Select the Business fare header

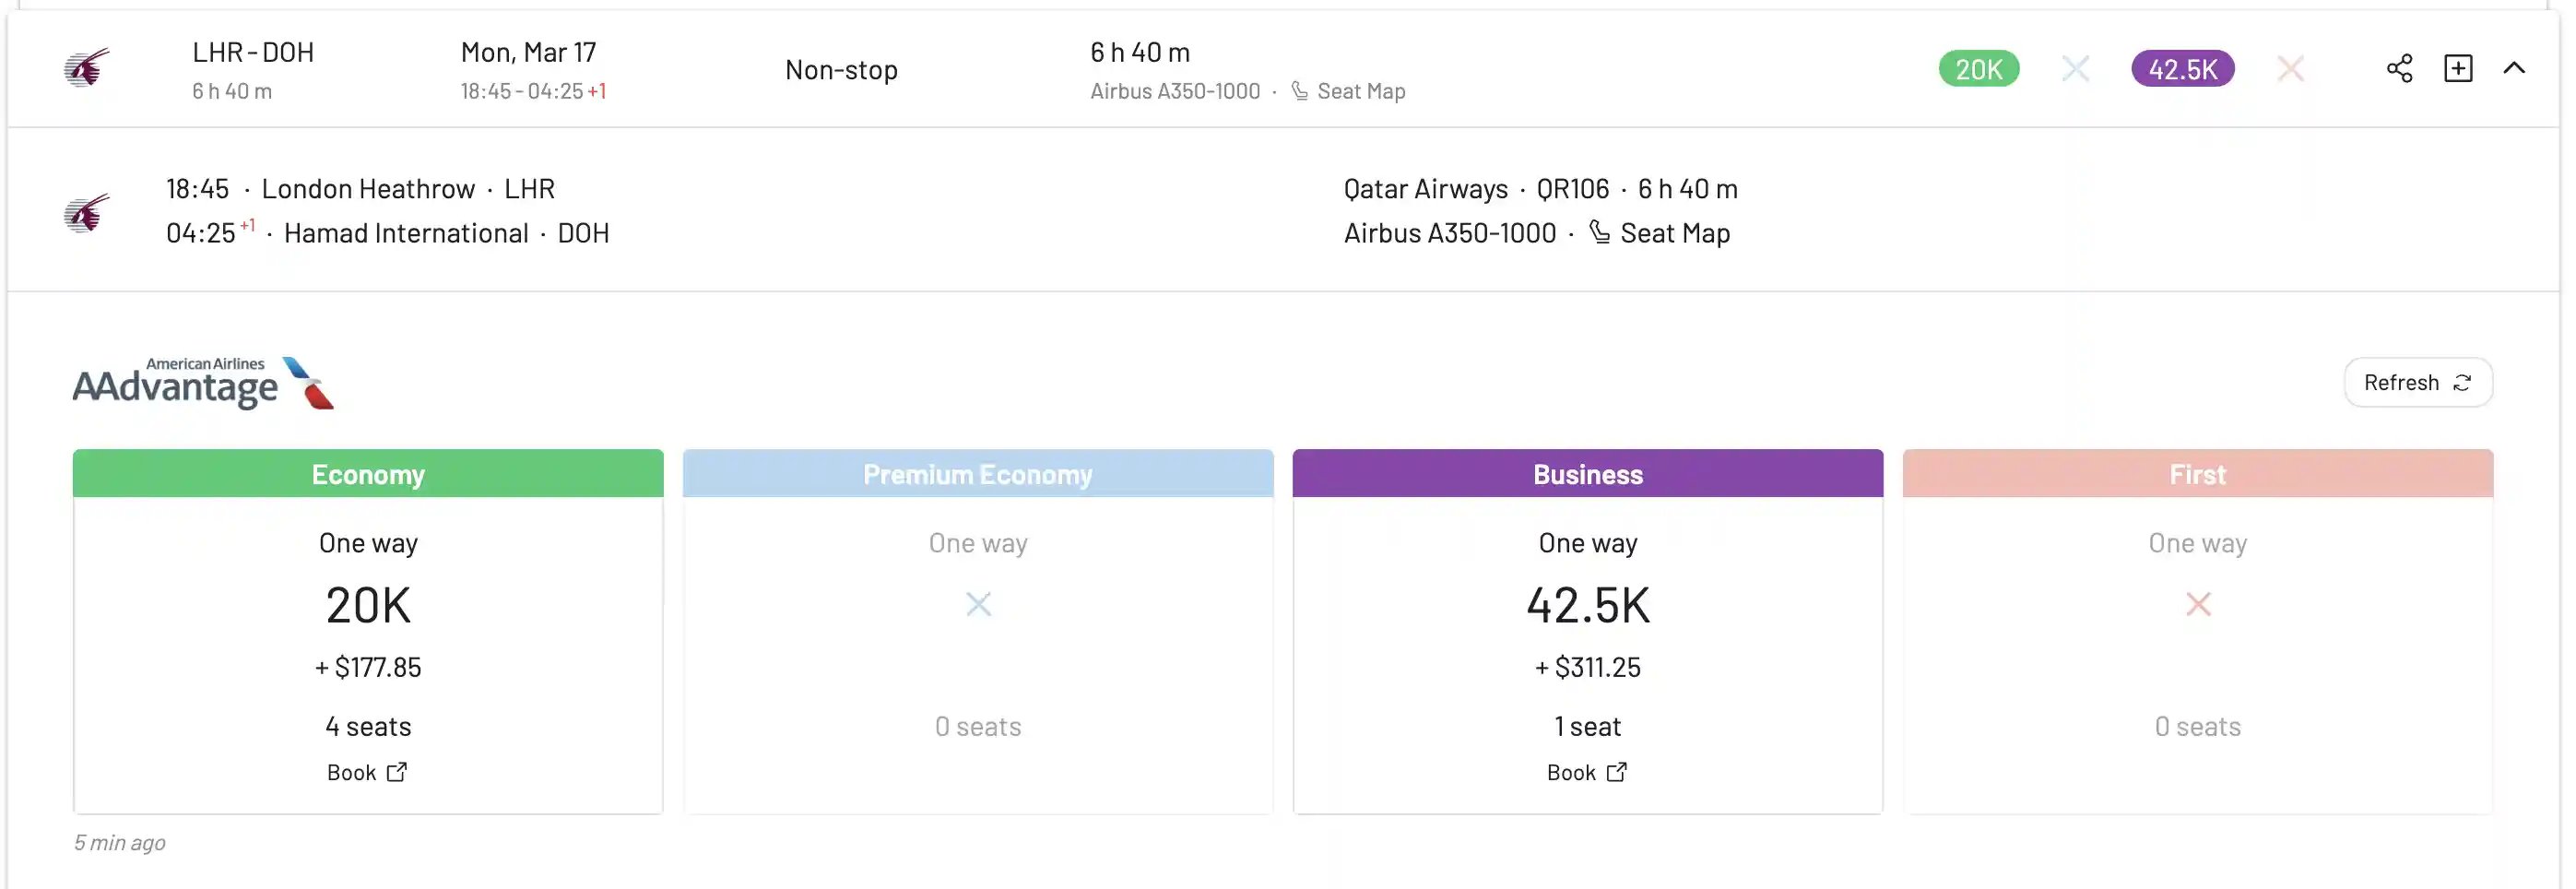tap(1588, 474)
